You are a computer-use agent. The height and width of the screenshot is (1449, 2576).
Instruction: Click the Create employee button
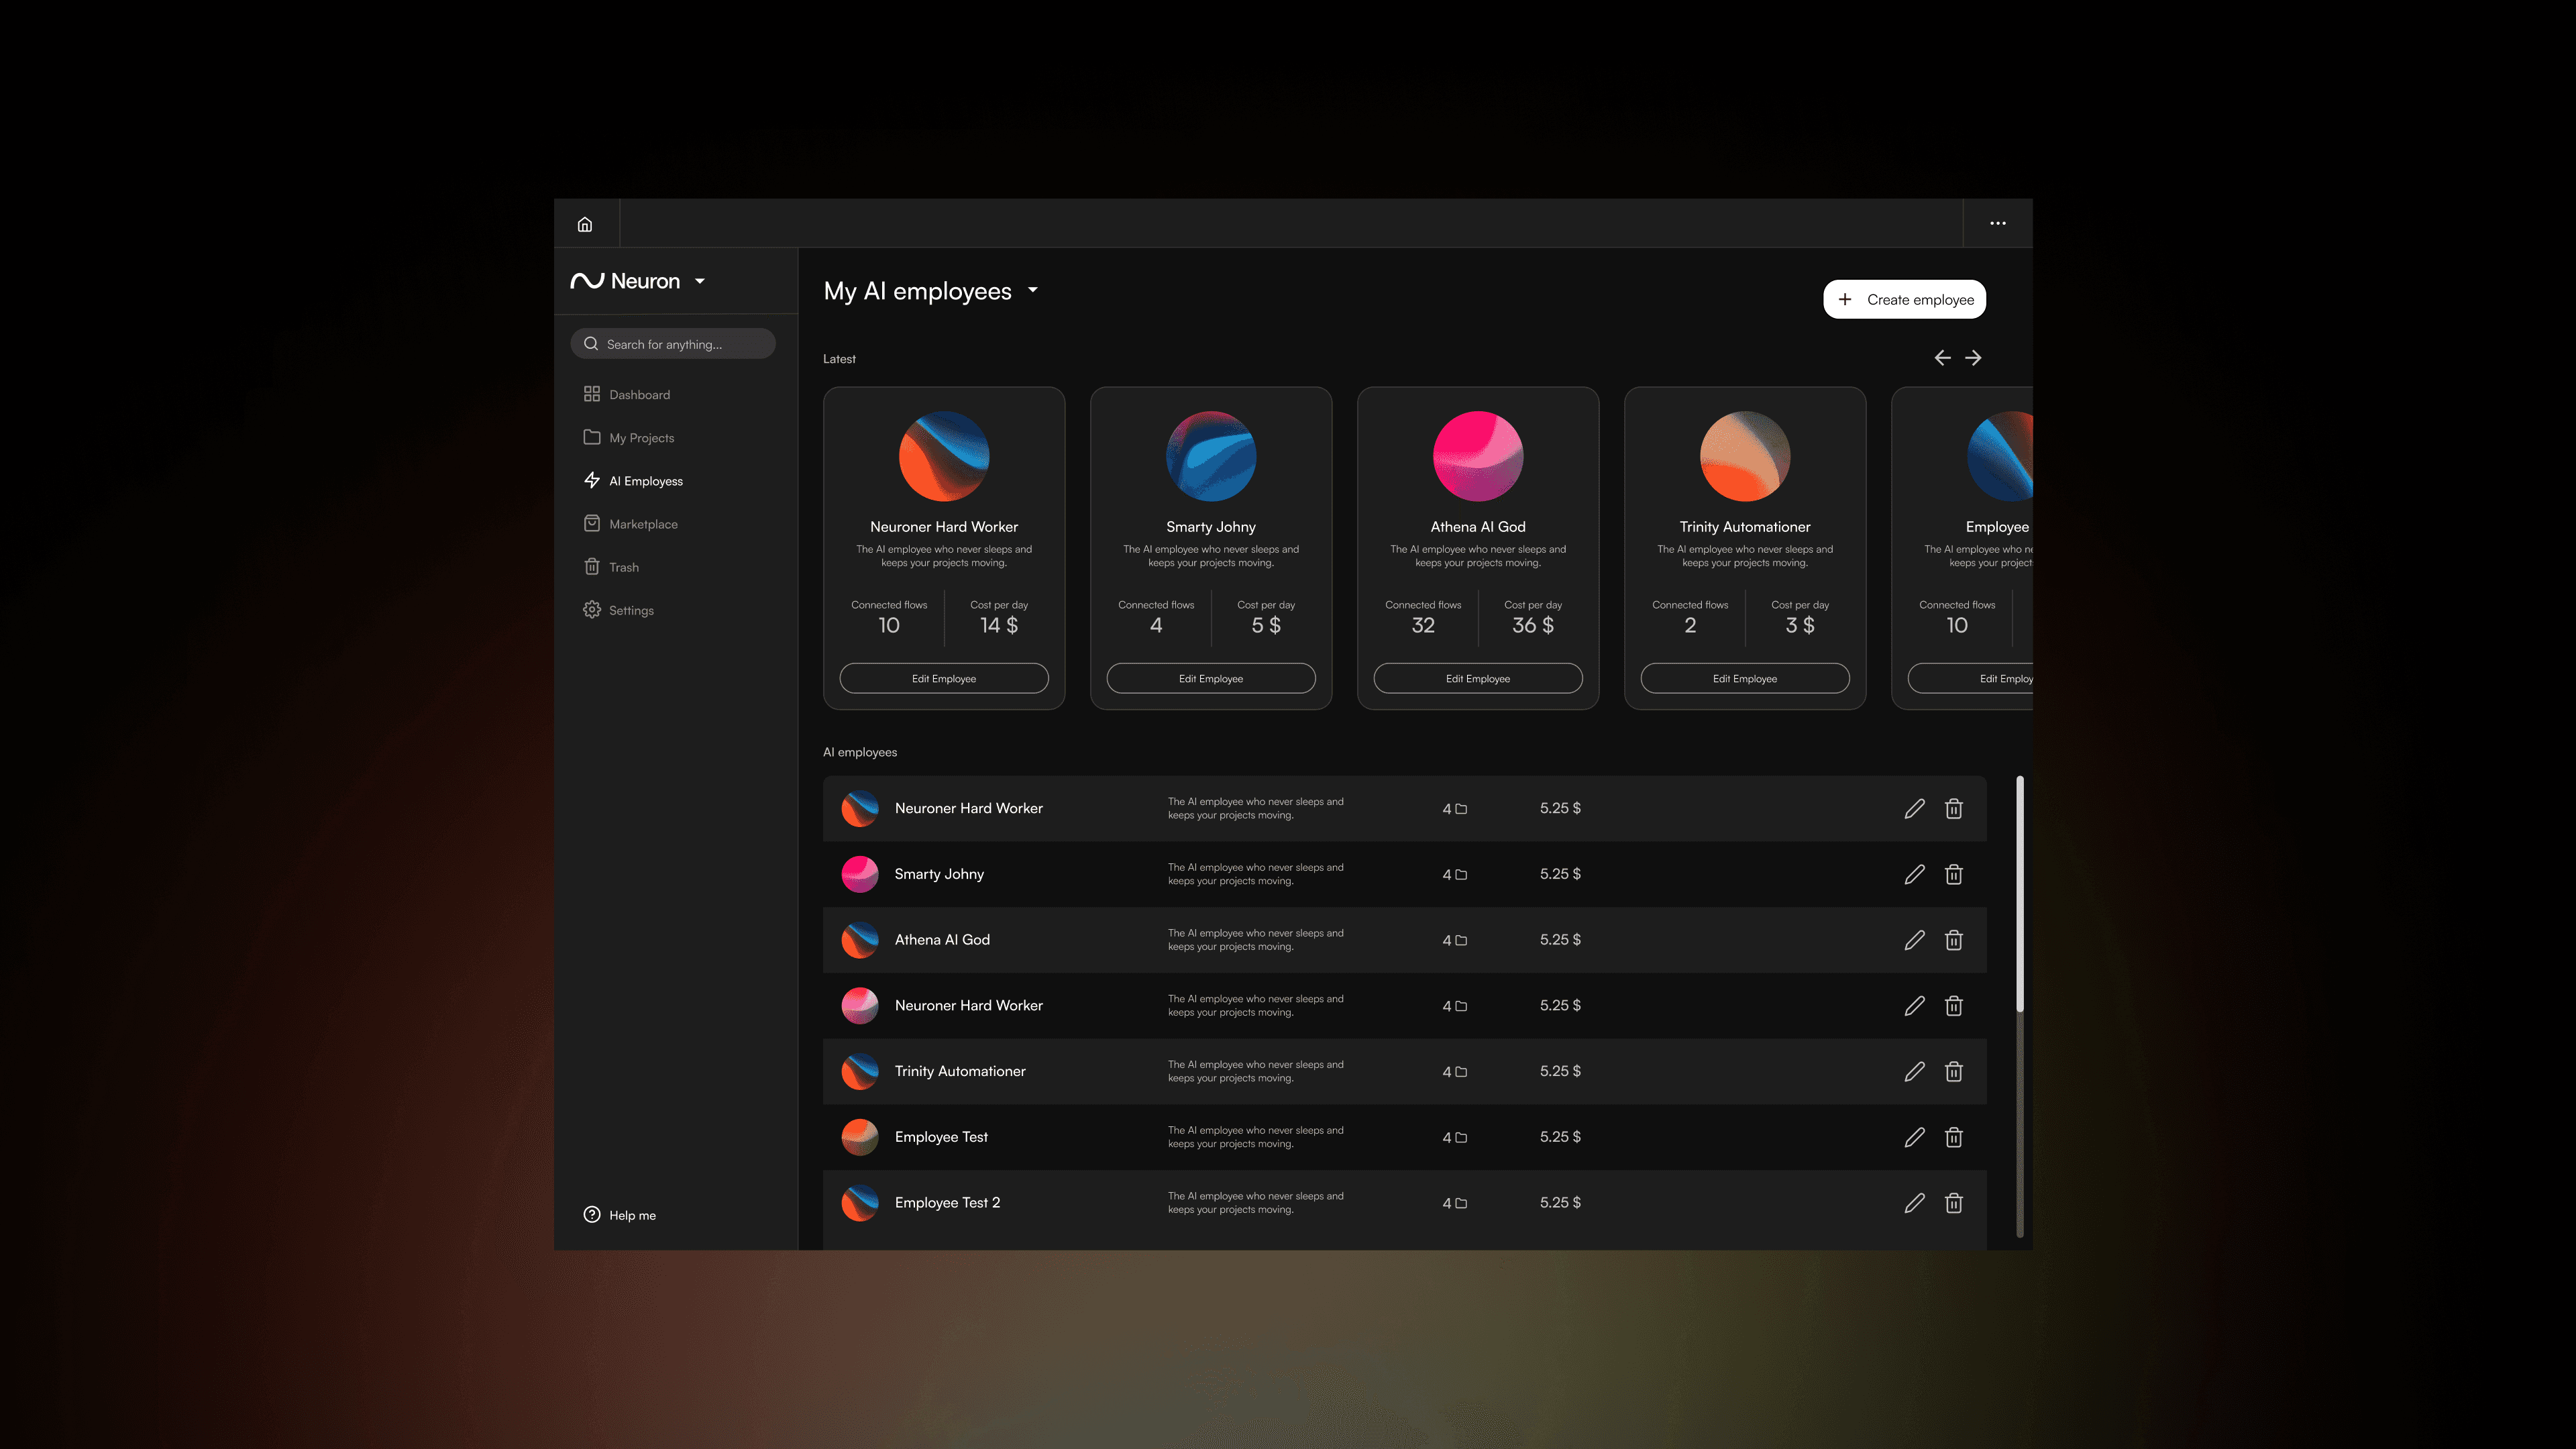[1904, 300]
